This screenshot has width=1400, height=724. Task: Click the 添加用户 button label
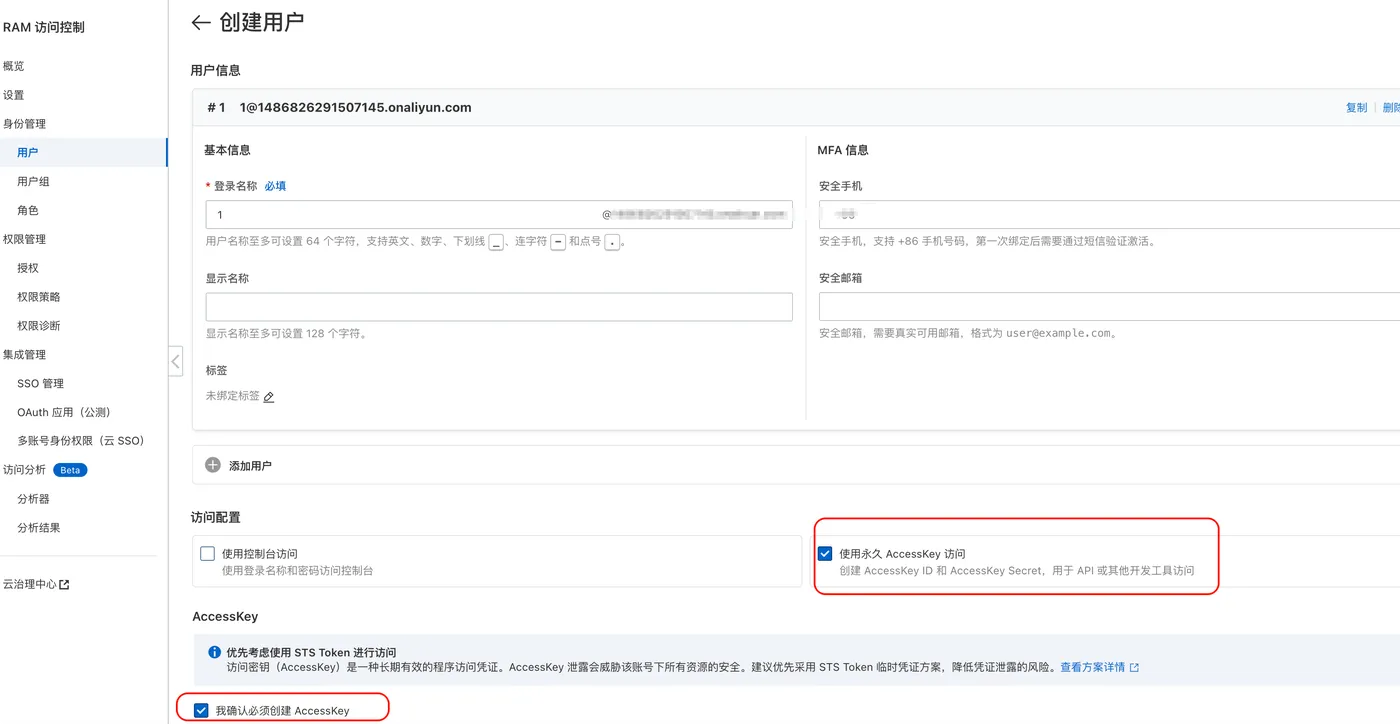point(250,466)
